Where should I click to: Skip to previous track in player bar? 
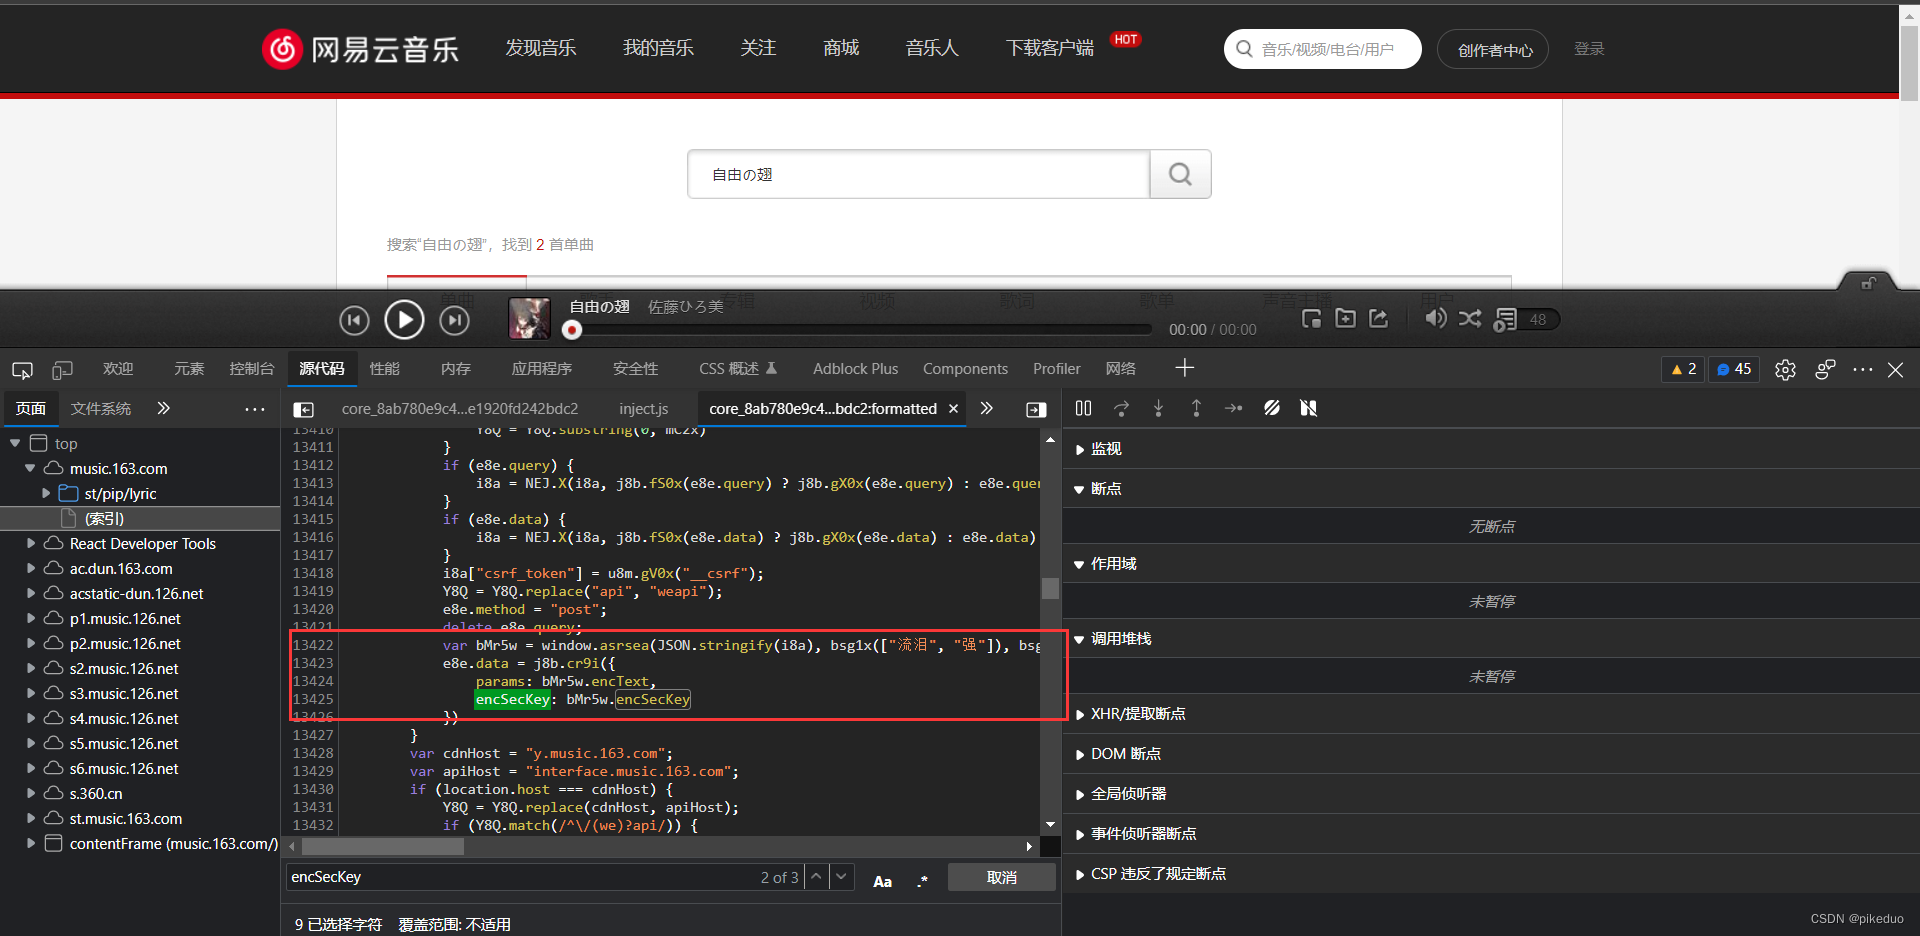pyautogui.click(x=354, y=320)
